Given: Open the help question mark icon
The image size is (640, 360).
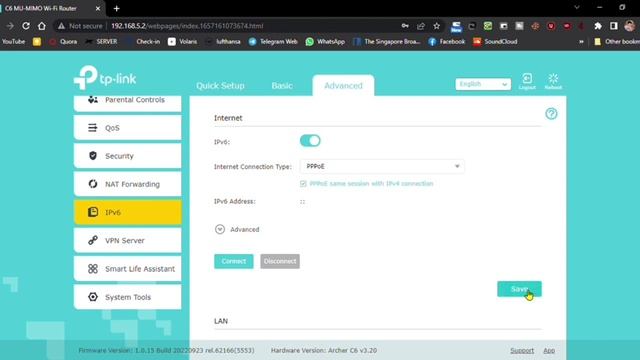Looking at the screenshot, I should pos(551,113).
